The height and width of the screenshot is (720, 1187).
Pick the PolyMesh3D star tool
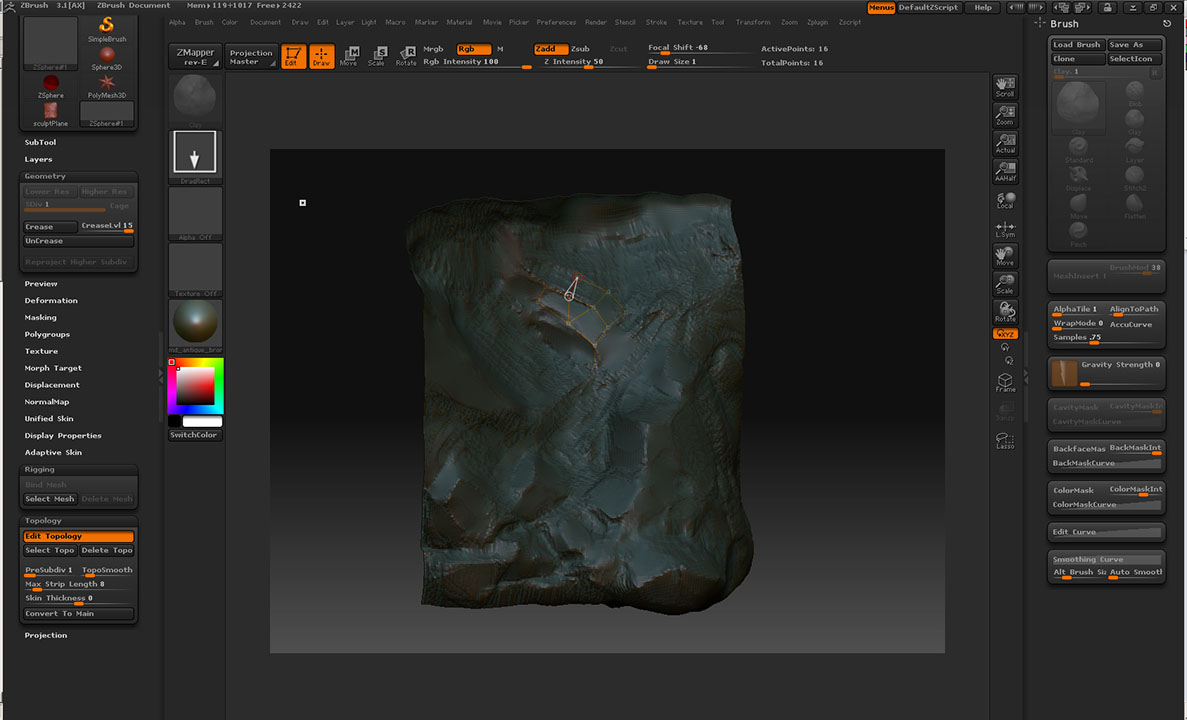(107, 83)
